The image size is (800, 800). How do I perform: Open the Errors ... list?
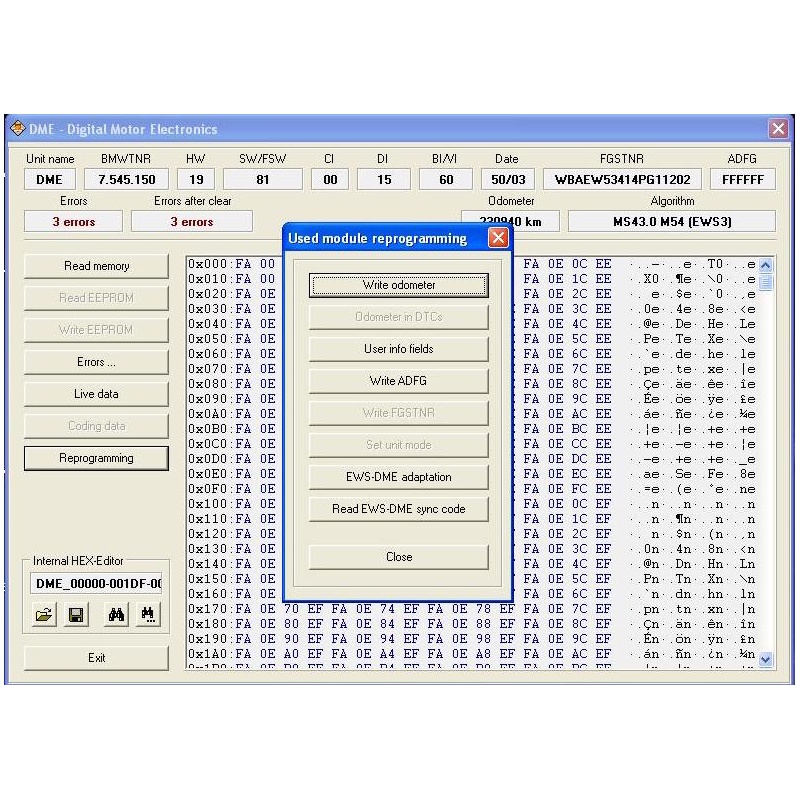(96, 362)
